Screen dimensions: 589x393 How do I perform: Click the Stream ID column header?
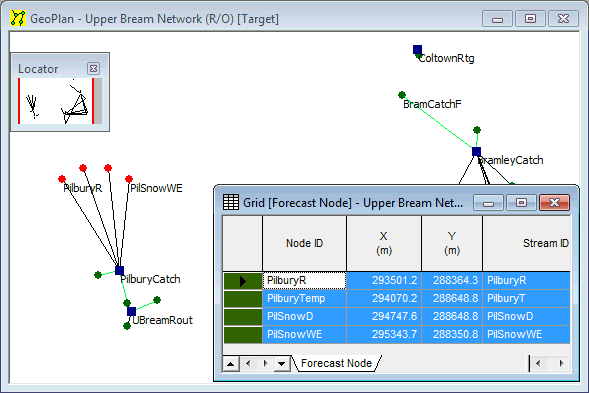click(x=527, y=243)
